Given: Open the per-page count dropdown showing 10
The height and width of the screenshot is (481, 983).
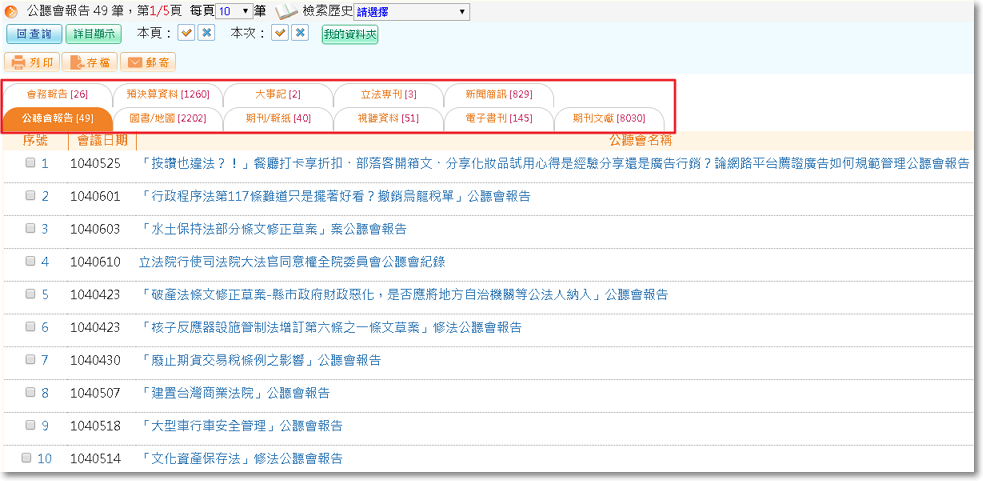Looking at the screenshot, I should pyautogui.click(x=234, y=11).
